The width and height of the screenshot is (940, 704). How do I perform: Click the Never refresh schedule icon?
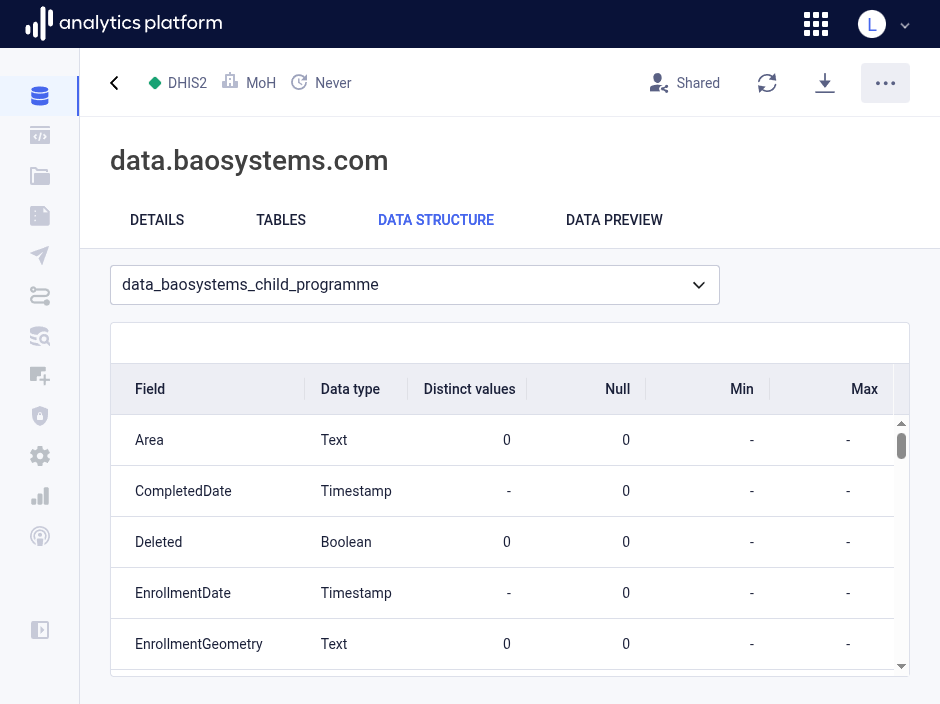pyautogui.click(x=299, y=82)
